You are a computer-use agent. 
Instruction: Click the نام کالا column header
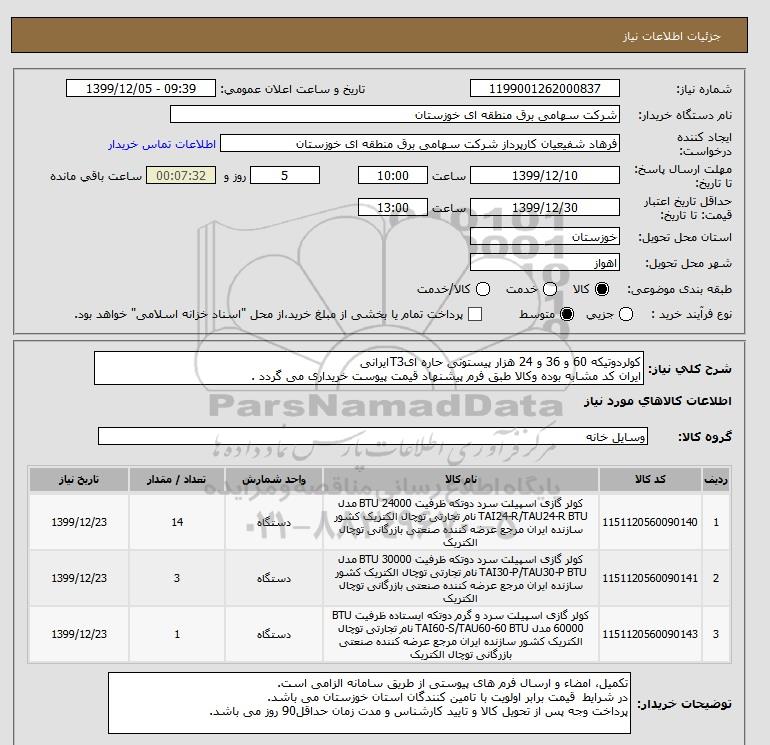point(461,479)
